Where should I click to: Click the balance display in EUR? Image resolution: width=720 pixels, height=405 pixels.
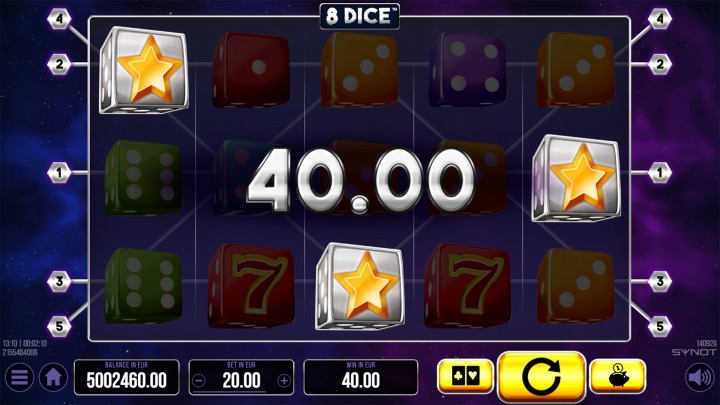point(127,377)
